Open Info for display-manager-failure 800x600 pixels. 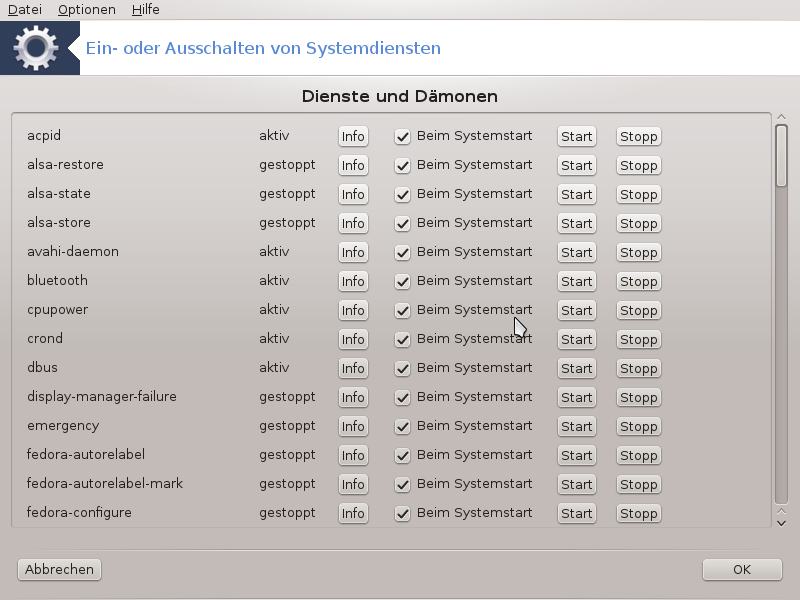(x=353, y=397)
